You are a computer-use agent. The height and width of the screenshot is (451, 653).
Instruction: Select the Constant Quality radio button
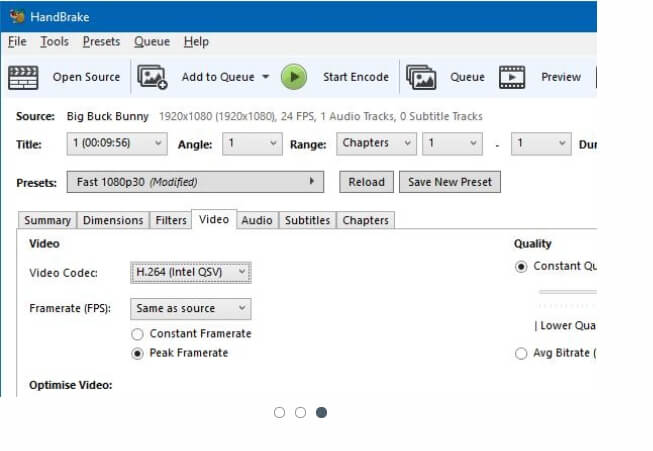(x=521, y=267)
